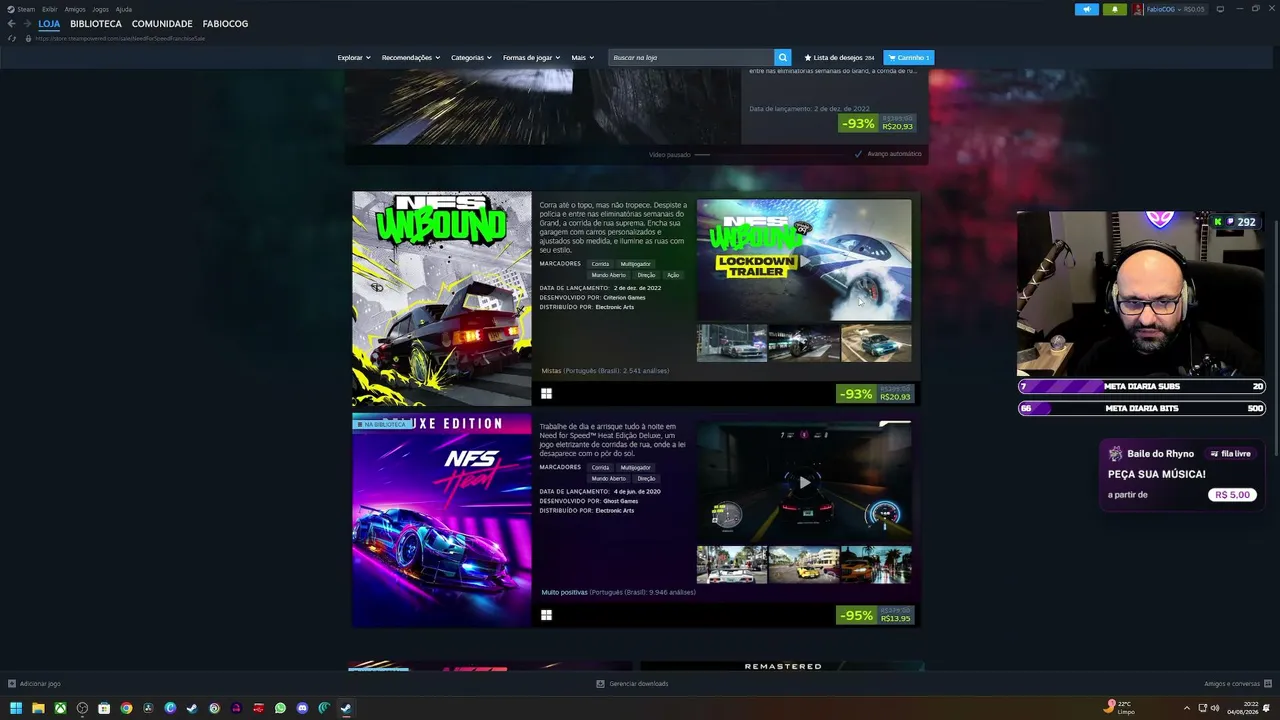Click the store search magnifier button

pyautogui.click(x=783, y=58)
